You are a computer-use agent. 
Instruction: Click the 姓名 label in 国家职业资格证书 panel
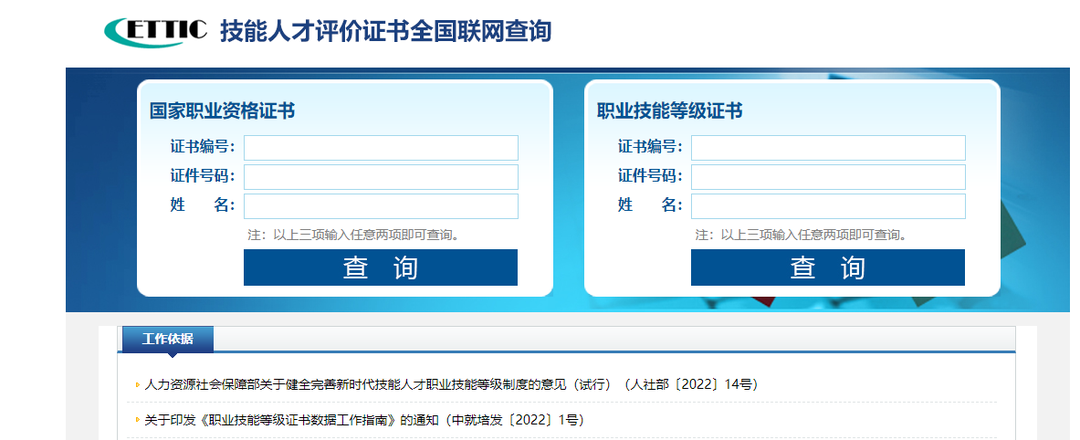point(202,205)
